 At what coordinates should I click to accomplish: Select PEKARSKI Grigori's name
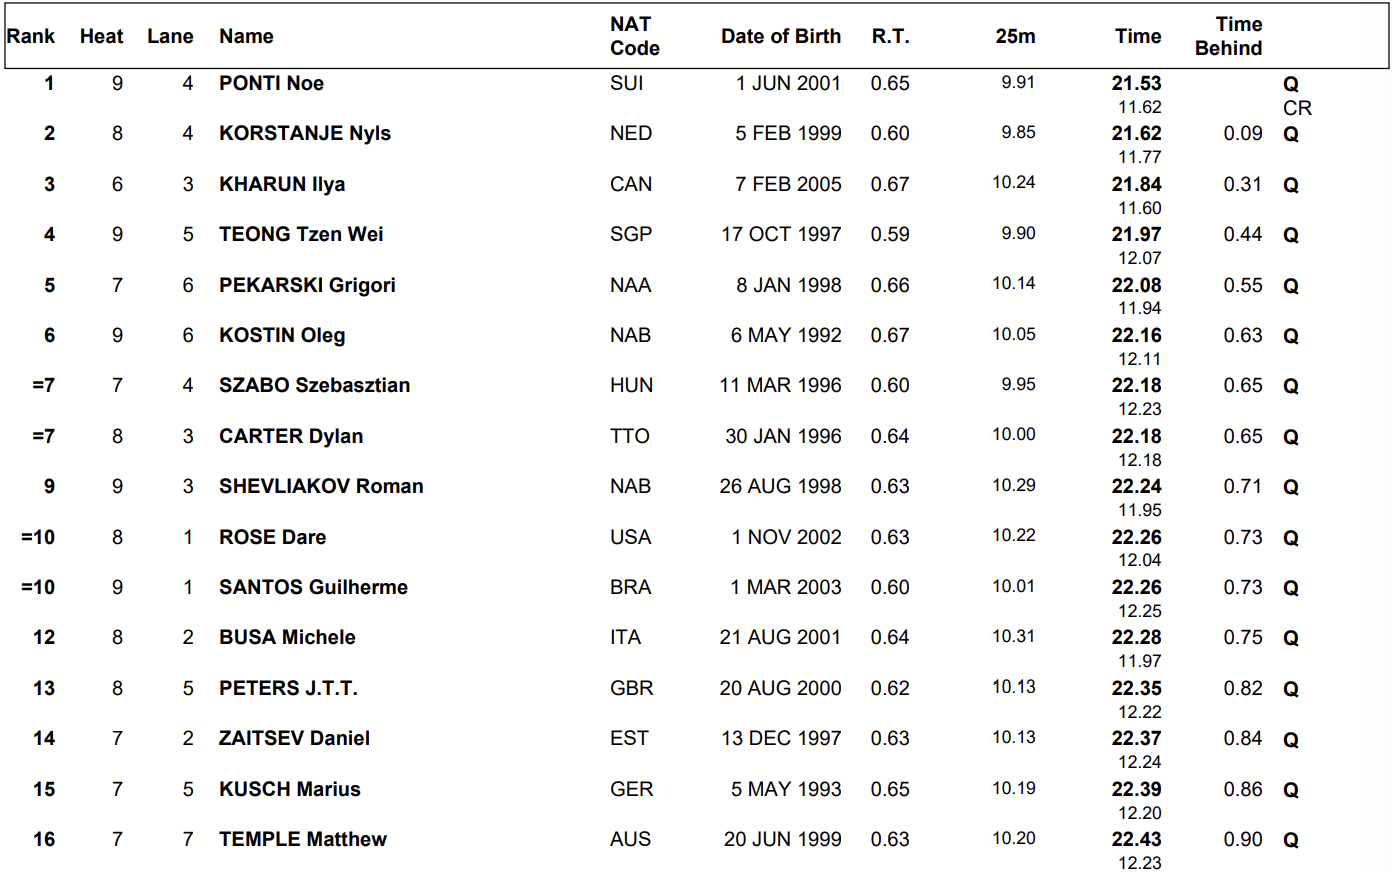point(307,285)
